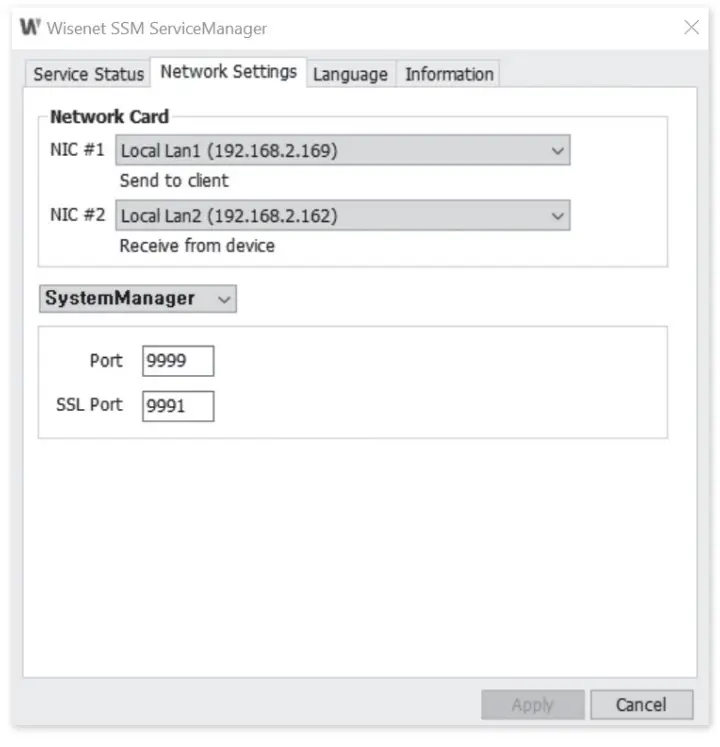Open the Language tab

point(351,74)
